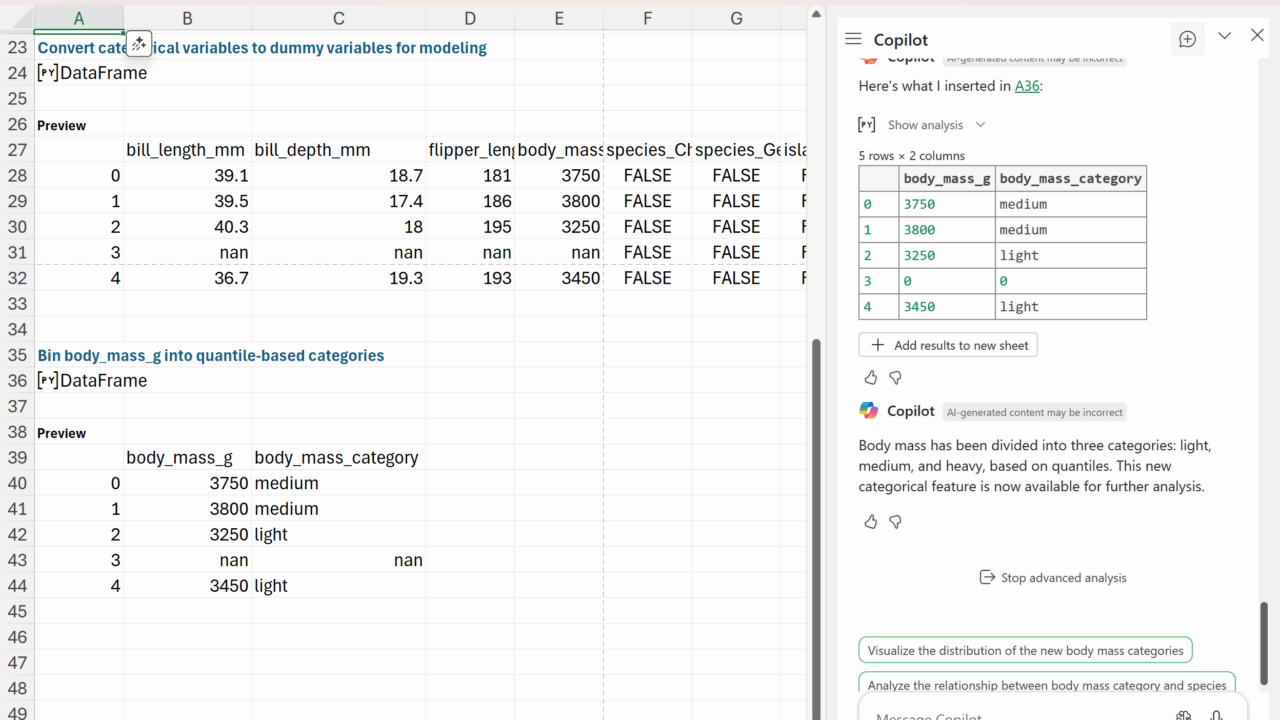Click Stop advanced analysis
Screen dimensions: 1280x720
1052,578
